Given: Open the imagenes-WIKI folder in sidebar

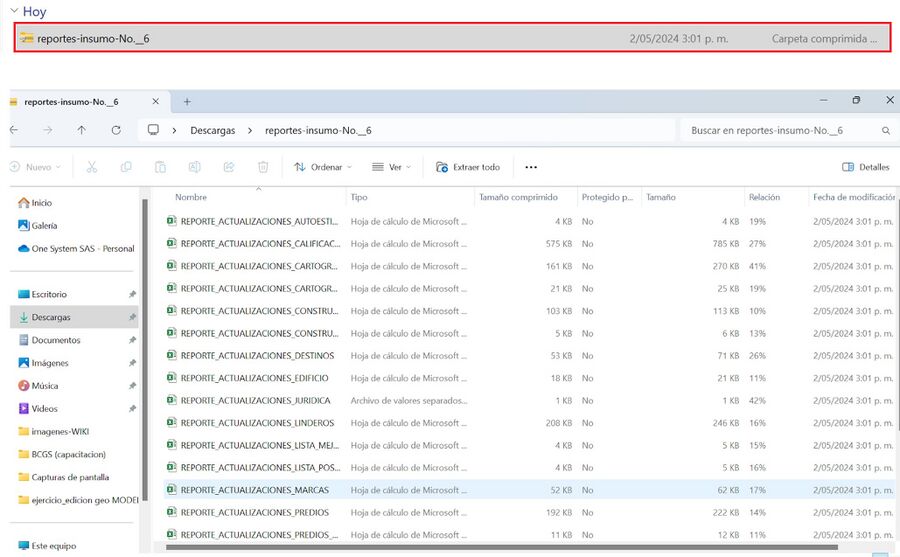Looking at the screenshot, I should [x=53, y=431].
